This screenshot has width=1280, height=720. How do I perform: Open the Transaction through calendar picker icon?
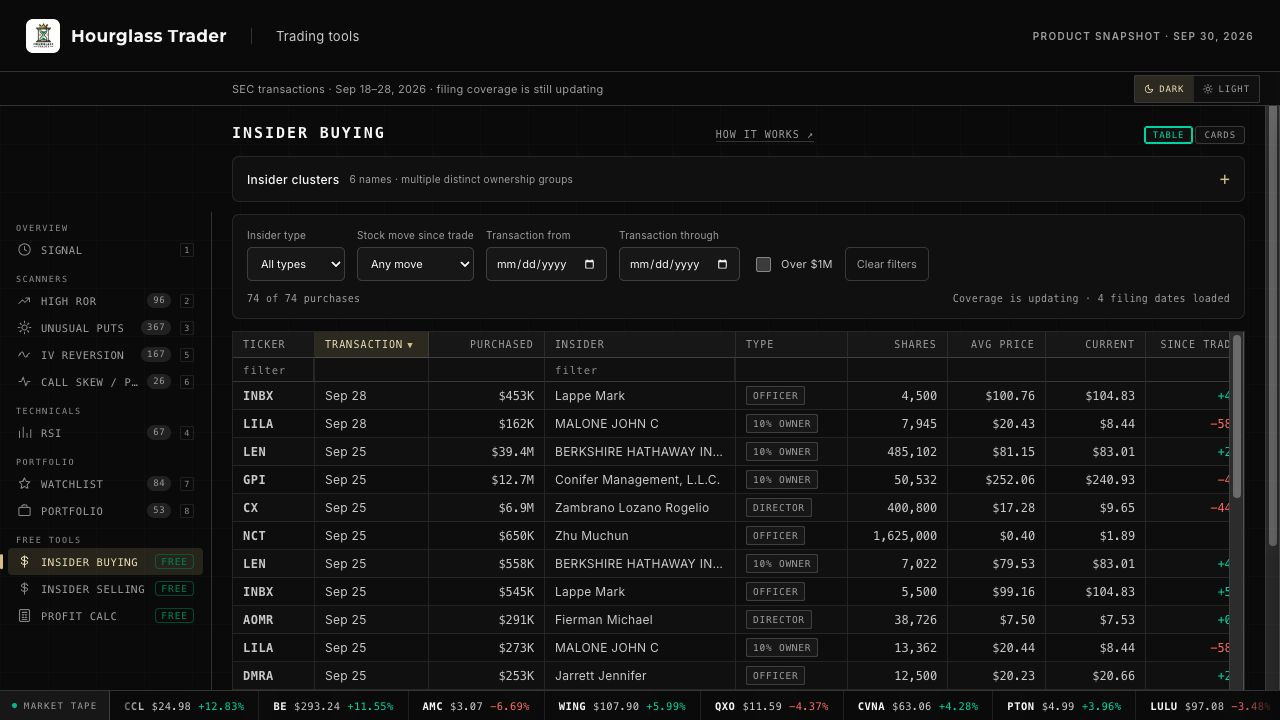click(x=722, y=264)
